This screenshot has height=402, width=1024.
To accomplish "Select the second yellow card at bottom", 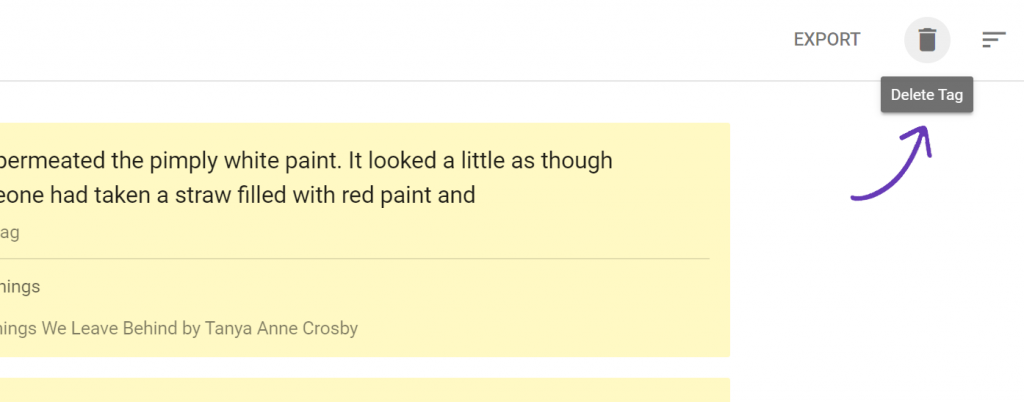I will 364,390.
